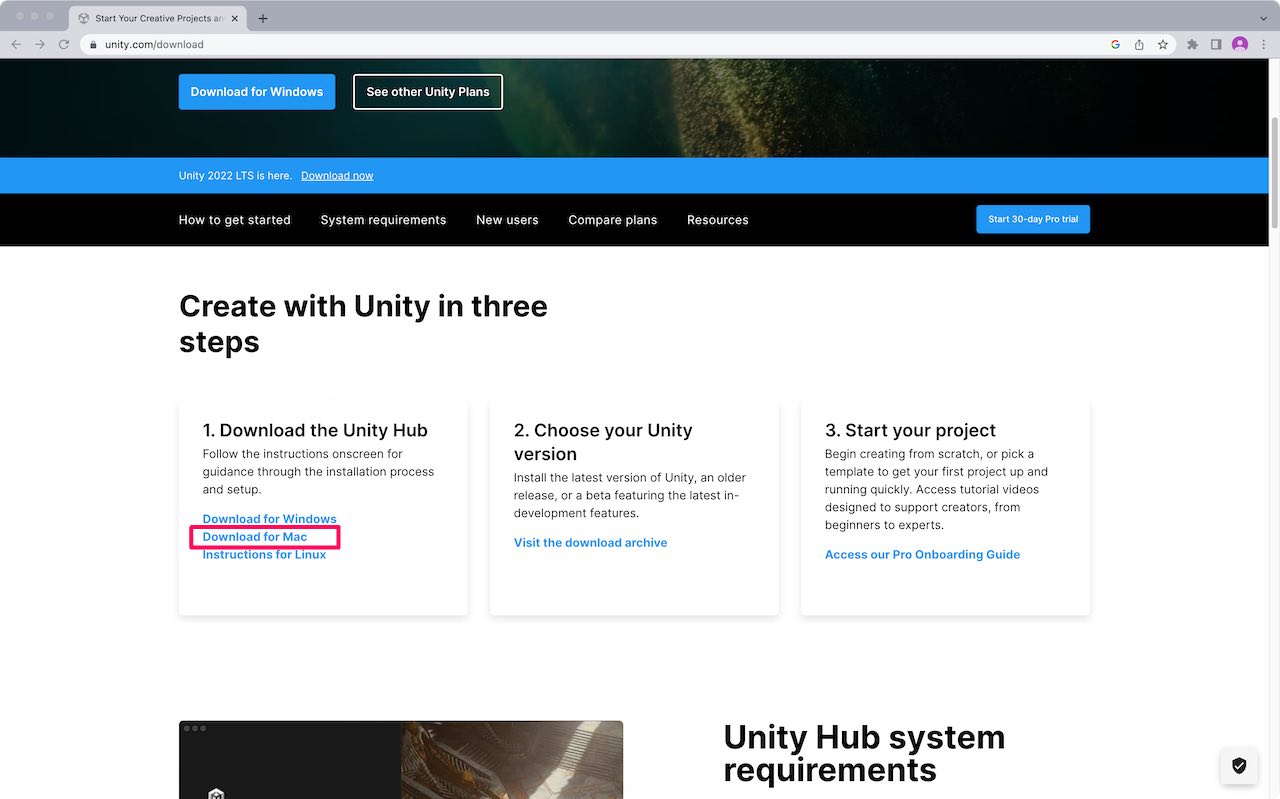The width and height of the screenshot is (1280, 799).
Task: Click the Download for Mac link
Action: click(255, 537)
